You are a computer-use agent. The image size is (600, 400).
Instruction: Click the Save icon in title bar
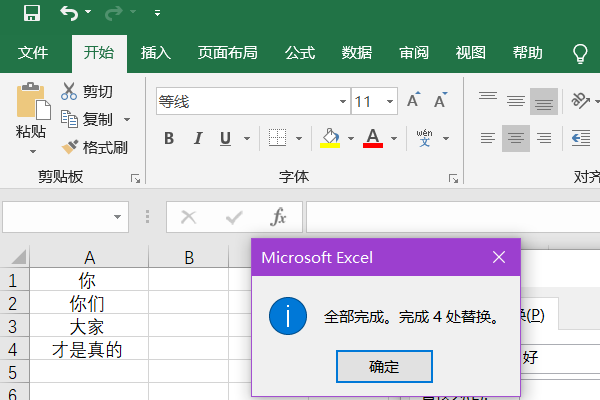tap(31, 14)
